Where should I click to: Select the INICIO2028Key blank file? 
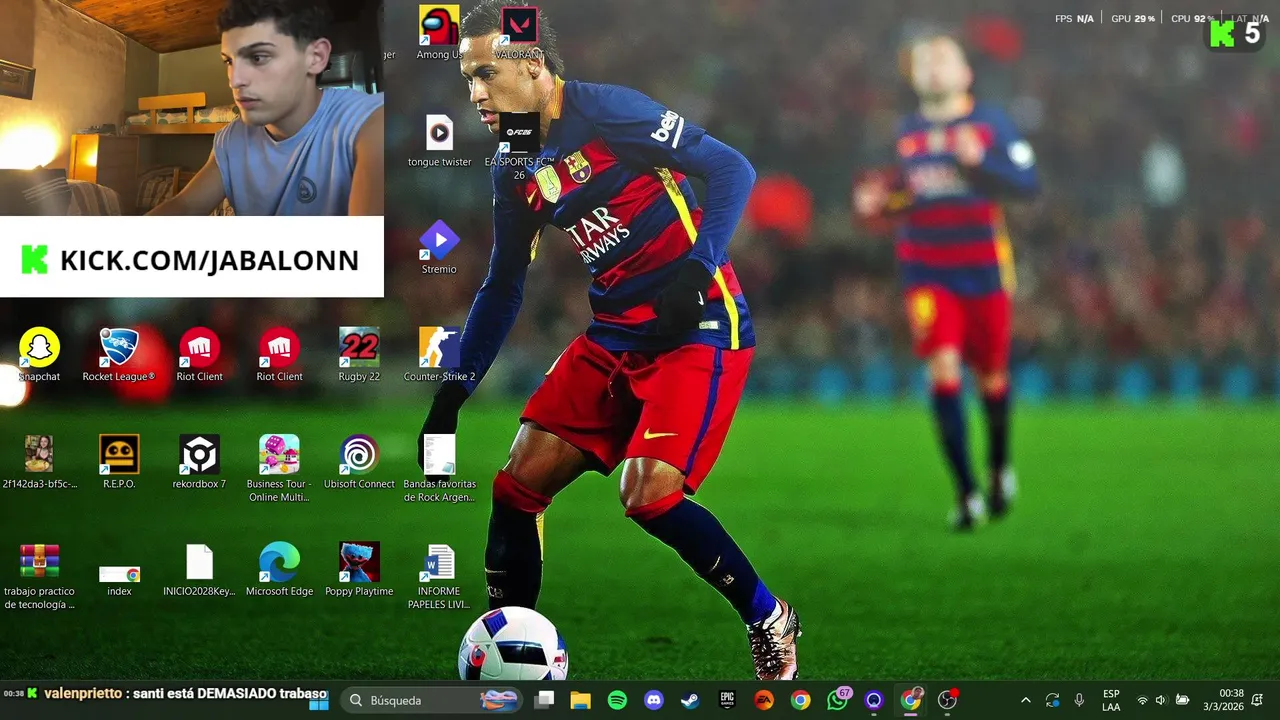click(x=199, y=570)
